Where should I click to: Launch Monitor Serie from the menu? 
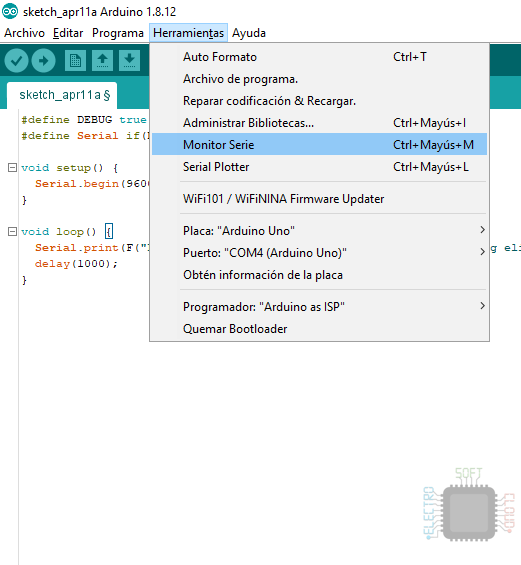coord(319,144)
